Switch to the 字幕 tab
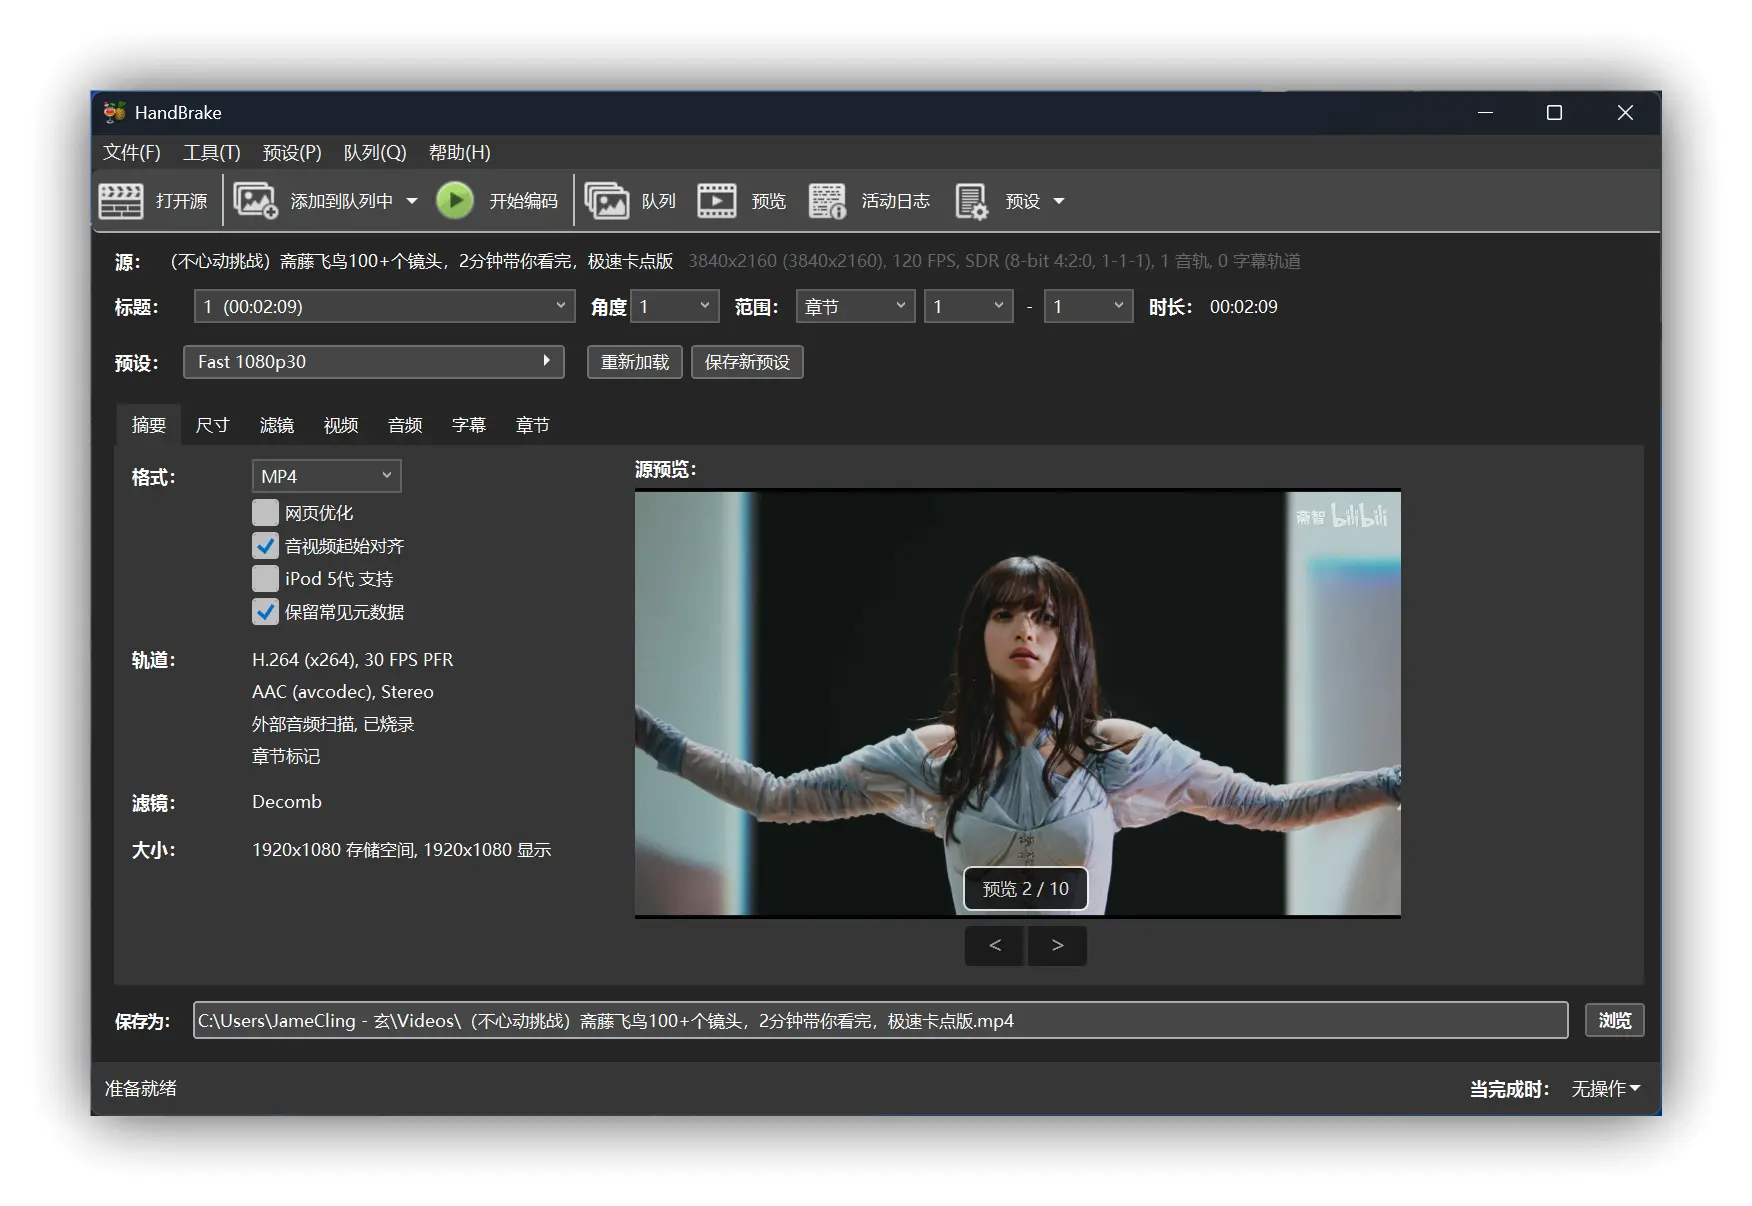The height and width of the screenshot is (1206, 1752). pos(469,425)
